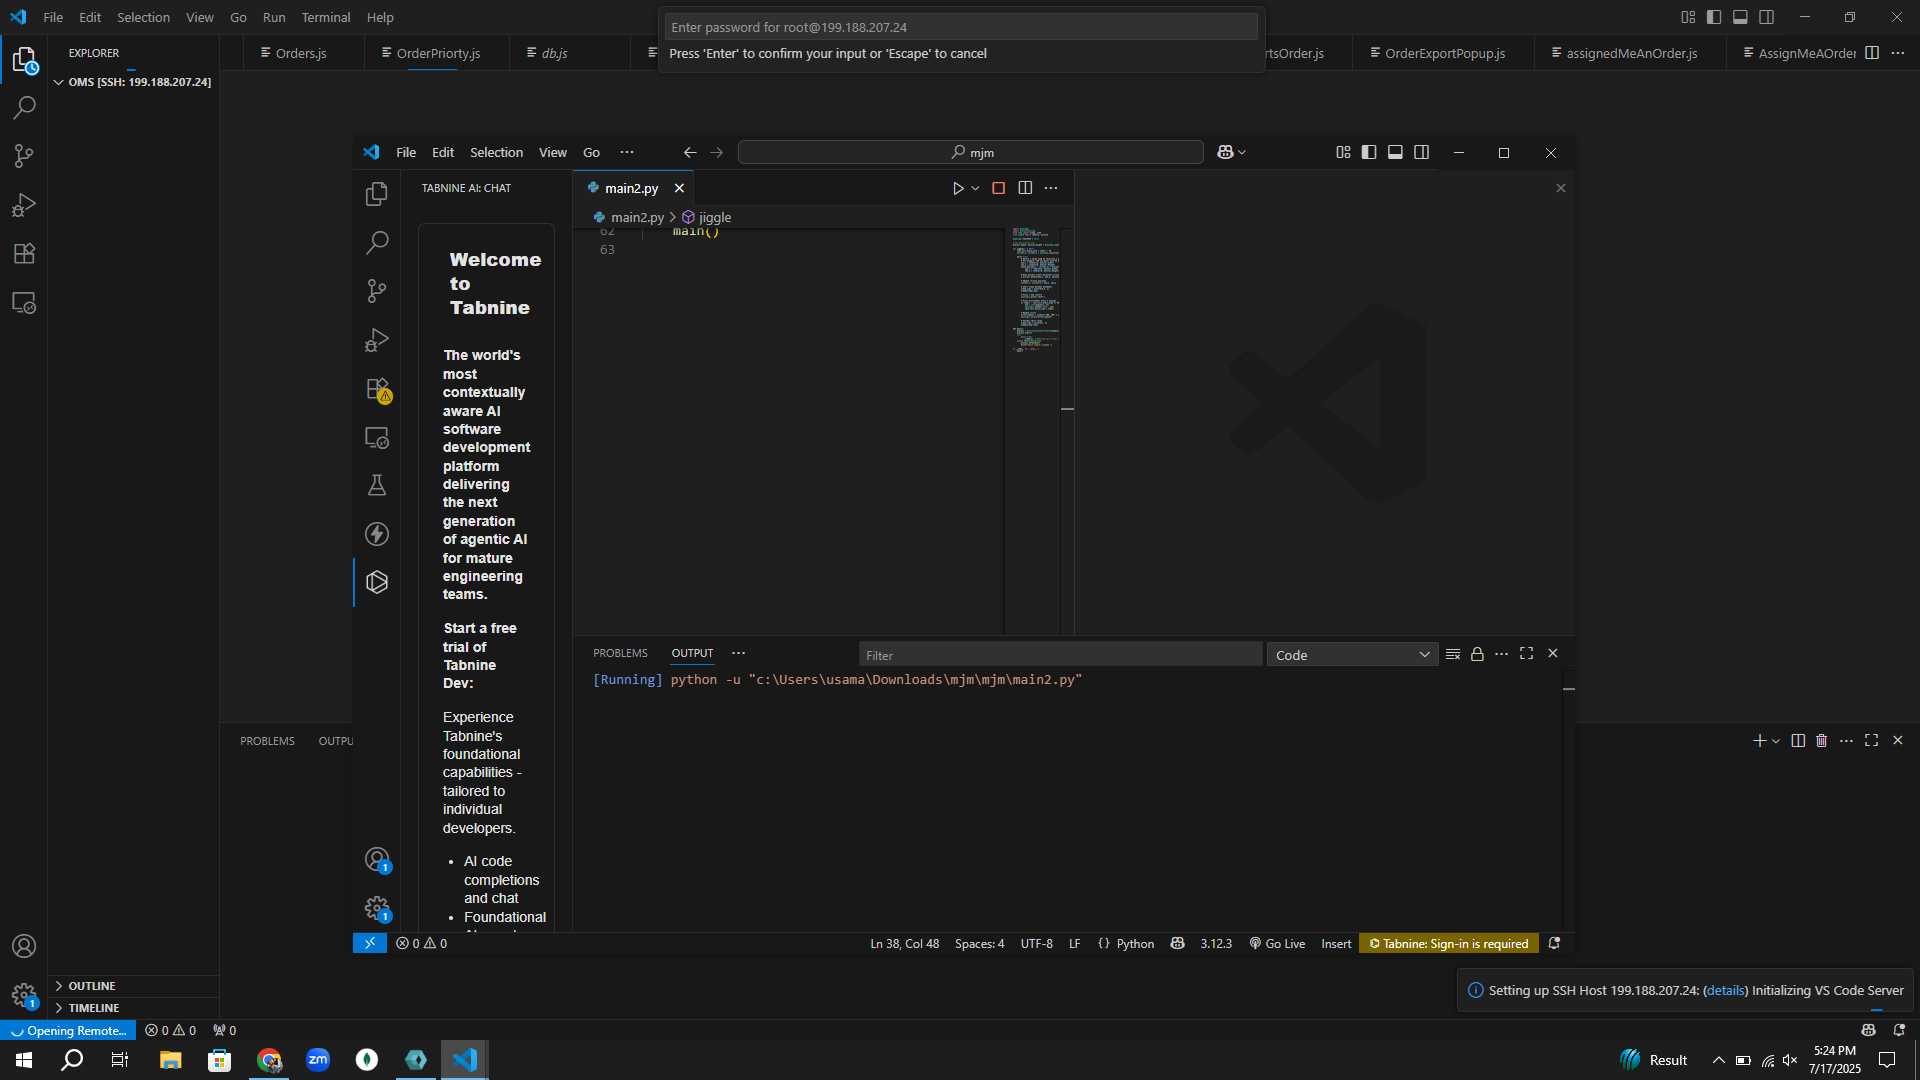This screenshot has width=1920, height=1080.
Task: Open Accounts icon in the mjm window
Action: pyautogui.click(x=377, y=860)
